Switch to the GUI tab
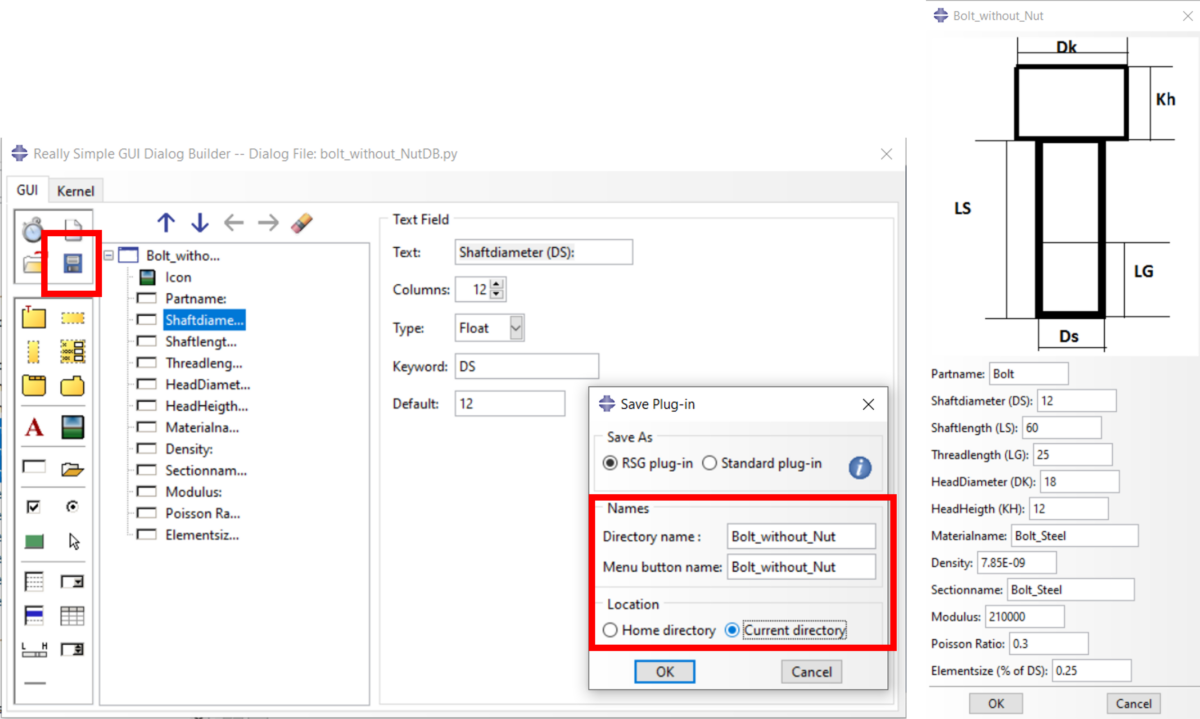This screenshot has height=719, width=1200. 27,190
